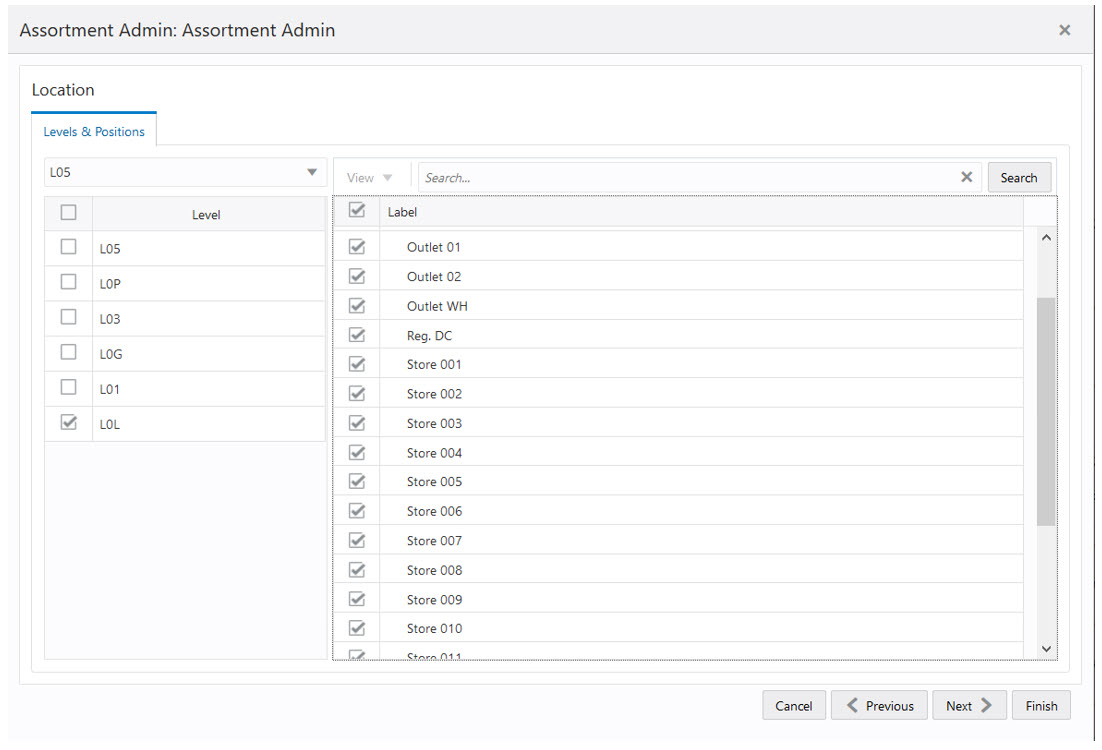
Task: Click the Finish button
Action: [x=1041, y=705]
